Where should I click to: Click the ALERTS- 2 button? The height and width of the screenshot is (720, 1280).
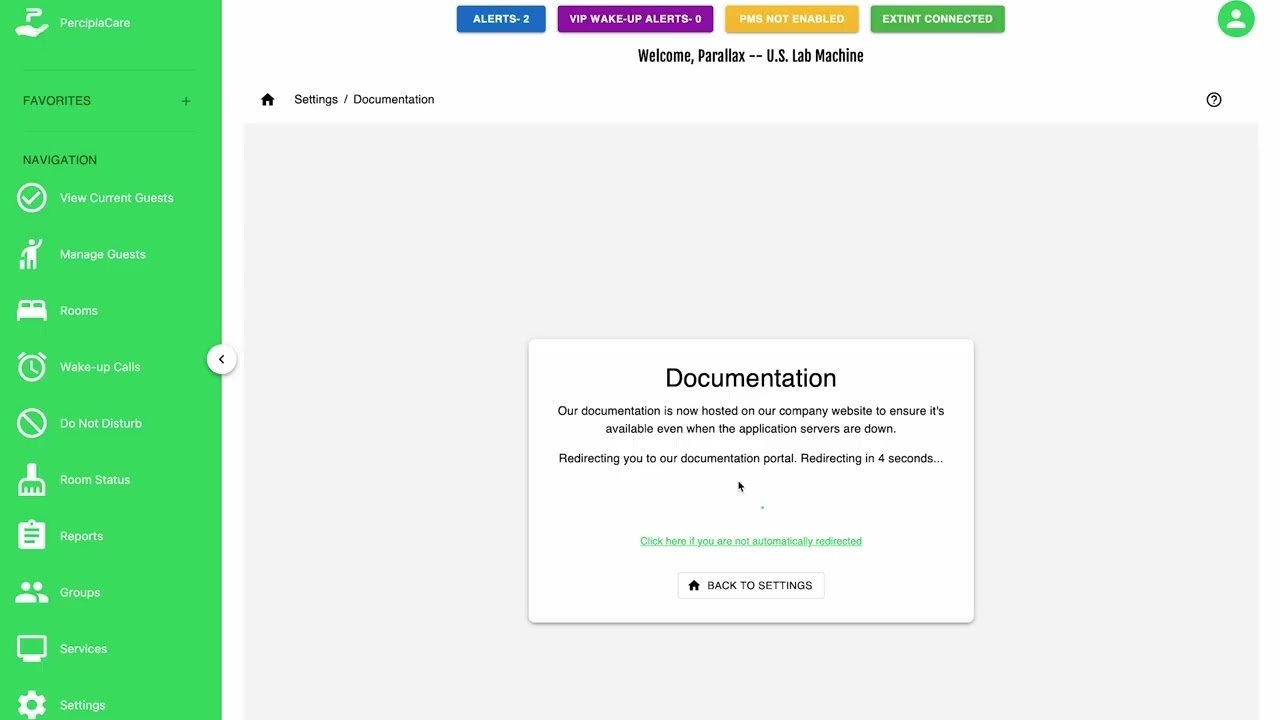(x=501, y=19)
